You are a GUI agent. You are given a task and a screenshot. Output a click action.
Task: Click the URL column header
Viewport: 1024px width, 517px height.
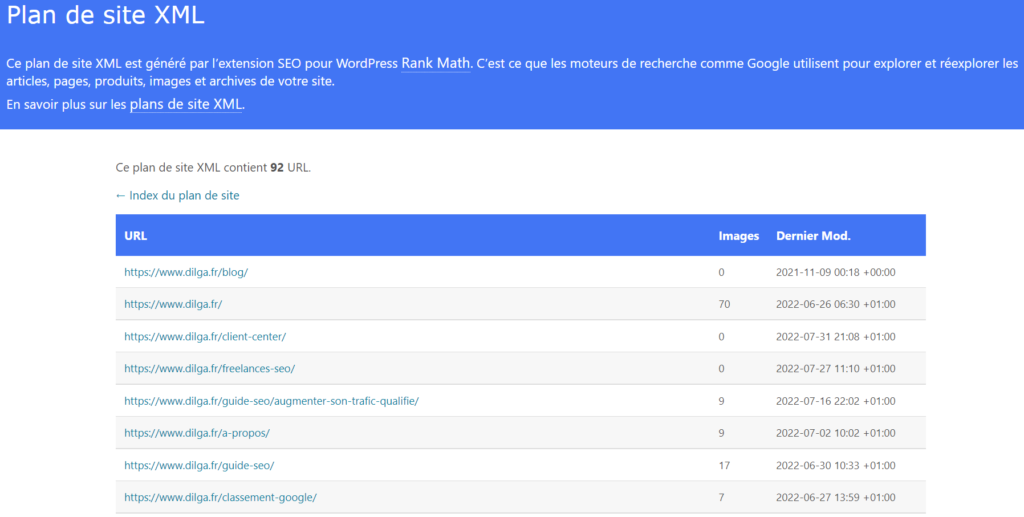pyautogui.click(x=136, y=236)
